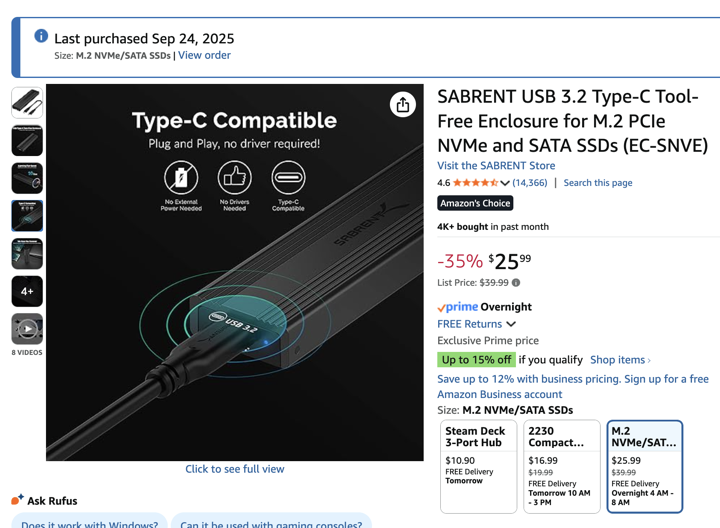Image resolution: width=720 pixels, height=528 pixels.
Task: Open the Shop items chevron link
Action: [620, 360]
